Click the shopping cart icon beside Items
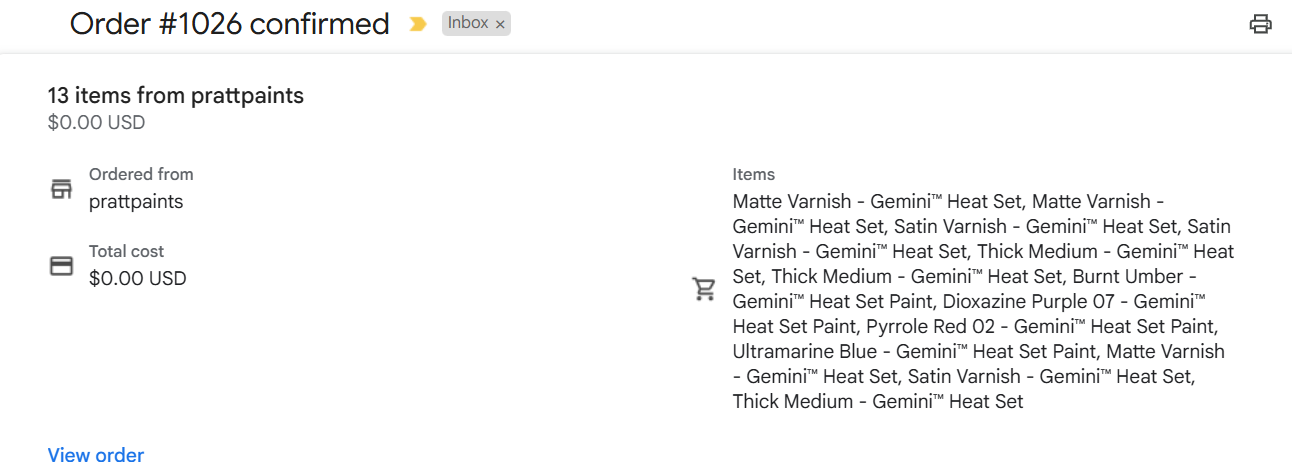 tap(704, 289)
